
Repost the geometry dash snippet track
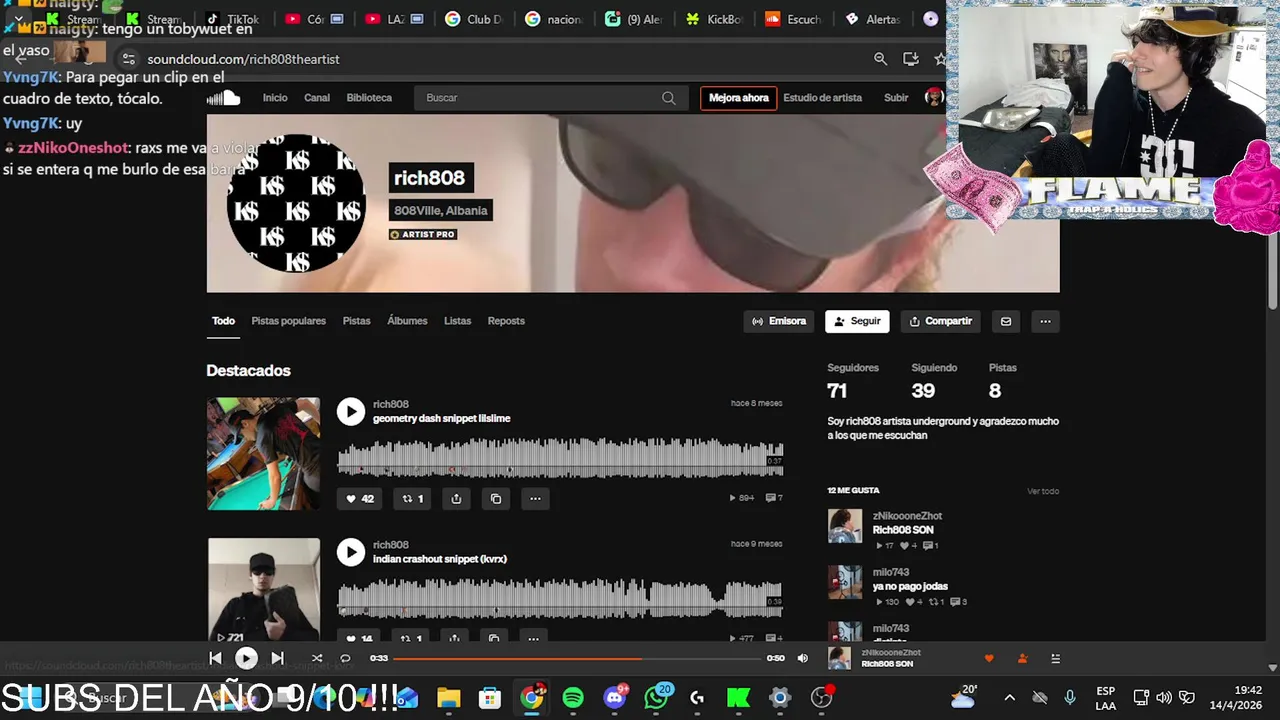(x=412, y=498)
